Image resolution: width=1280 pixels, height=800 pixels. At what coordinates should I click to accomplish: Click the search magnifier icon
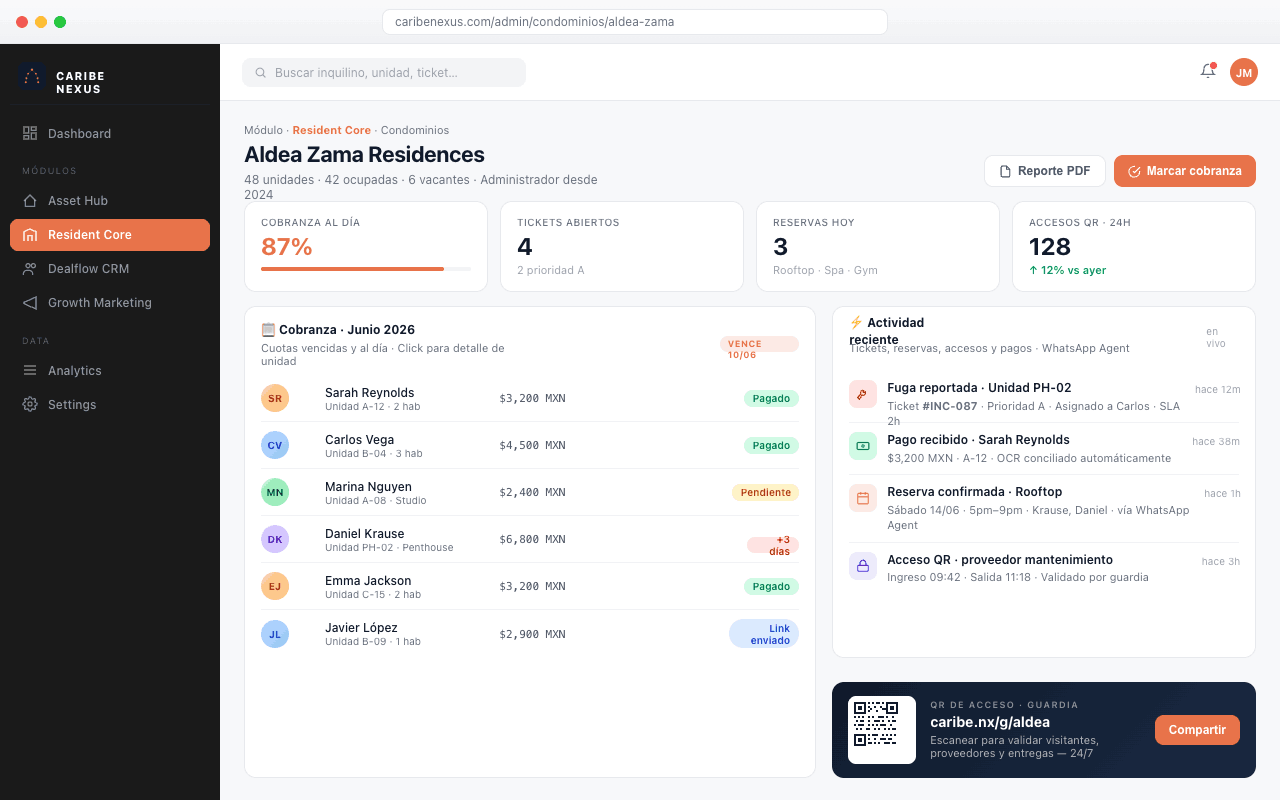[x=261, y=73]
